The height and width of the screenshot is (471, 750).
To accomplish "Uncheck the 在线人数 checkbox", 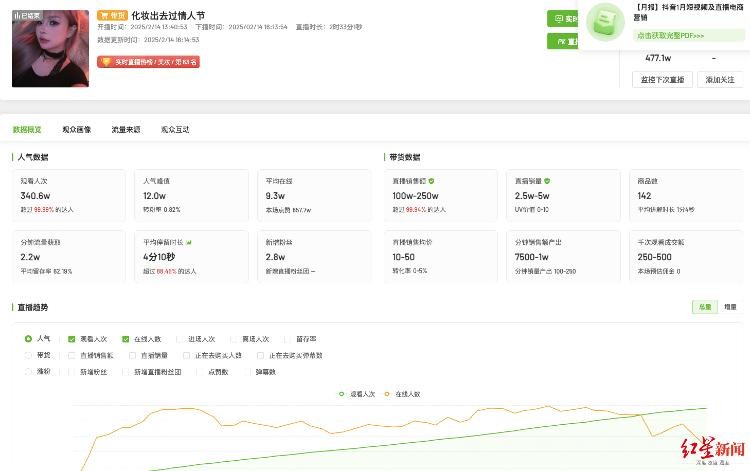I will coord(126,339).
